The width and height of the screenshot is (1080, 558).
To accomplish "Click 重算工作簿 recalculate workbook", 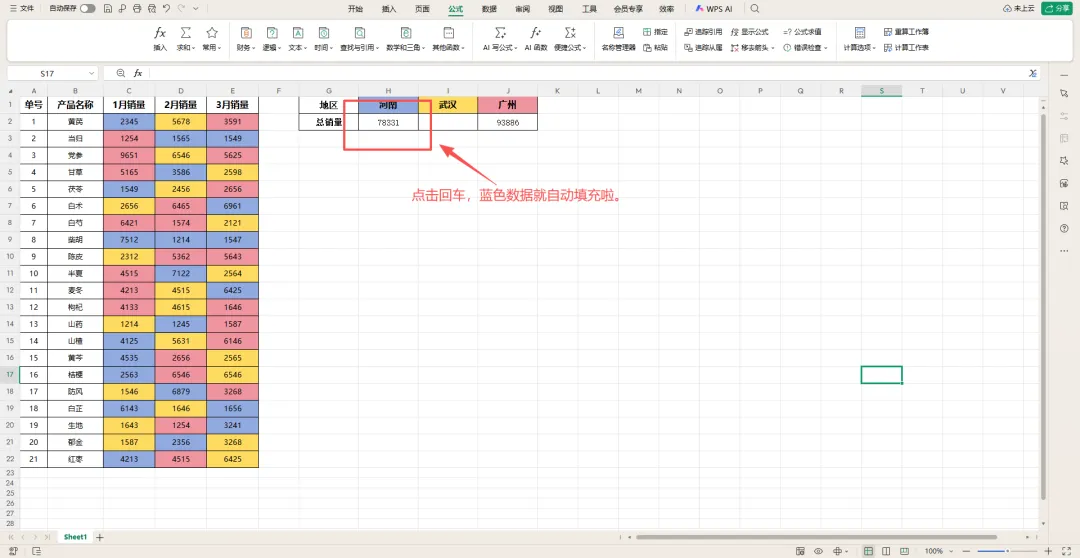I will [906, 32].
